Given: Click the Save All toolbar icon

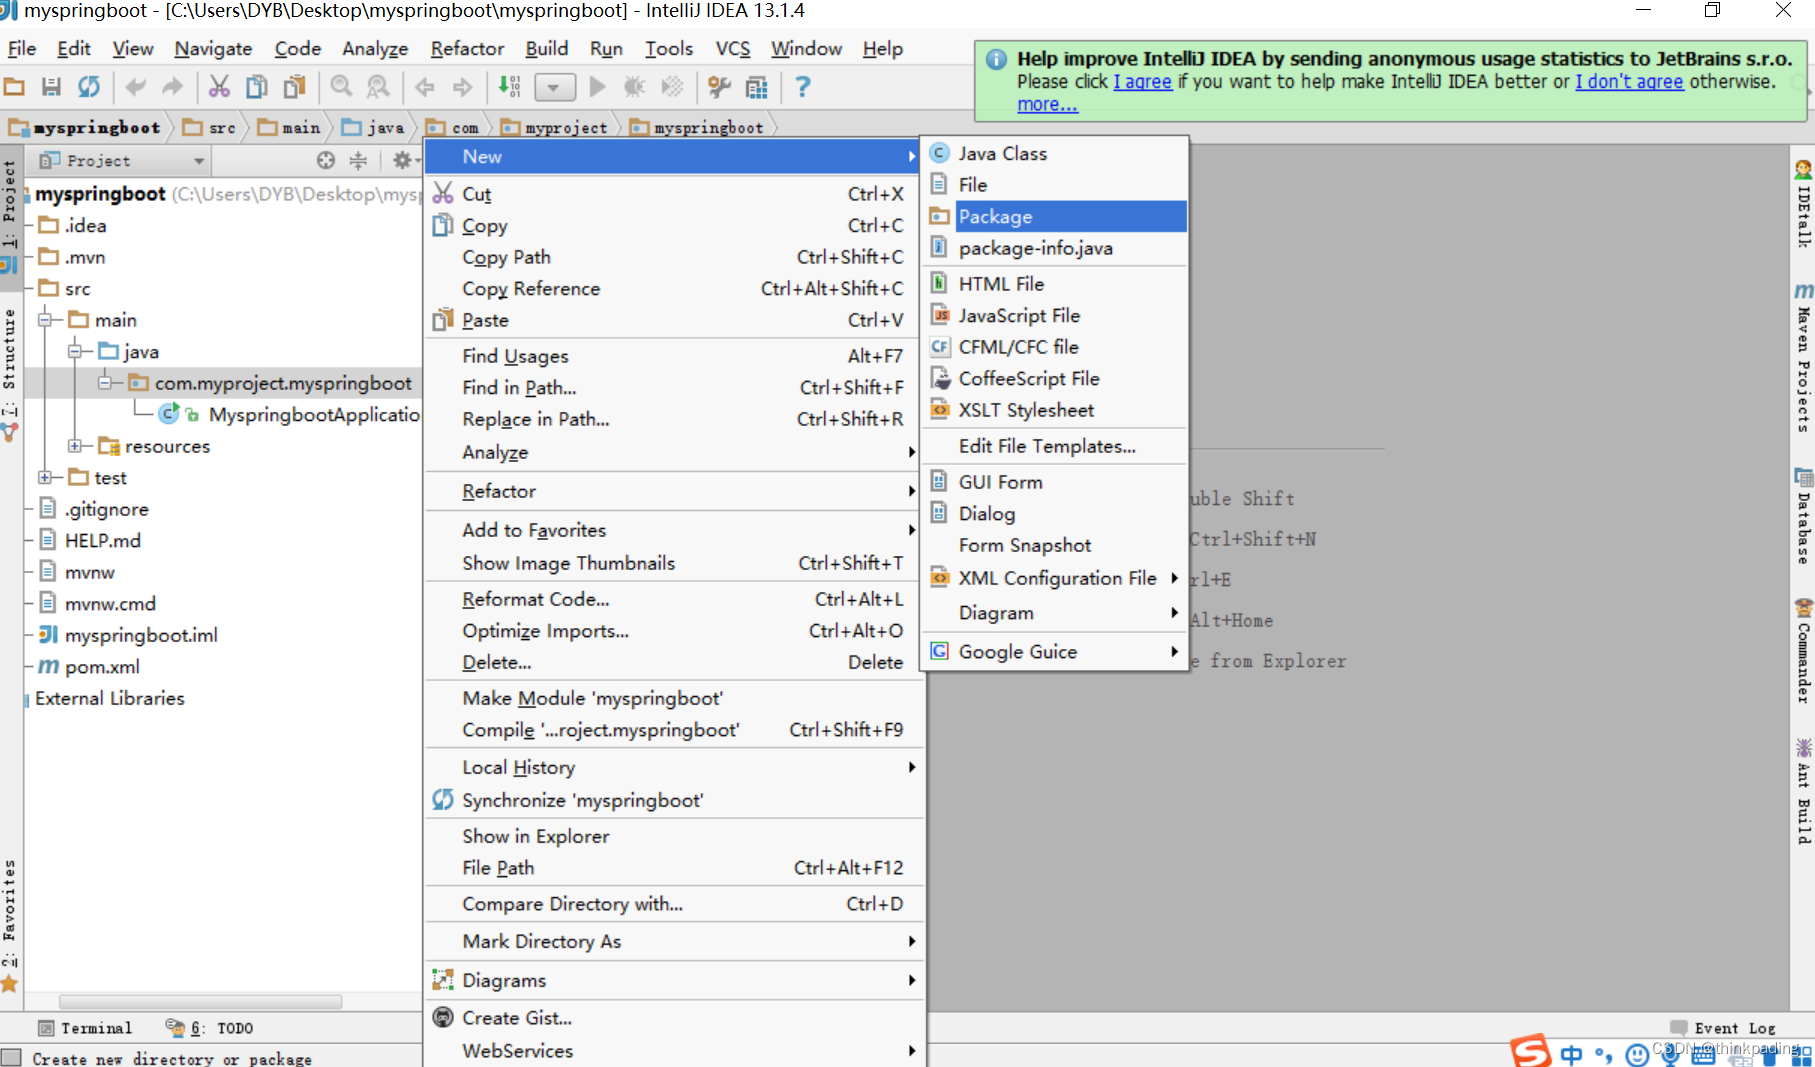Looking at the screenshot, I should pos(51,87).
